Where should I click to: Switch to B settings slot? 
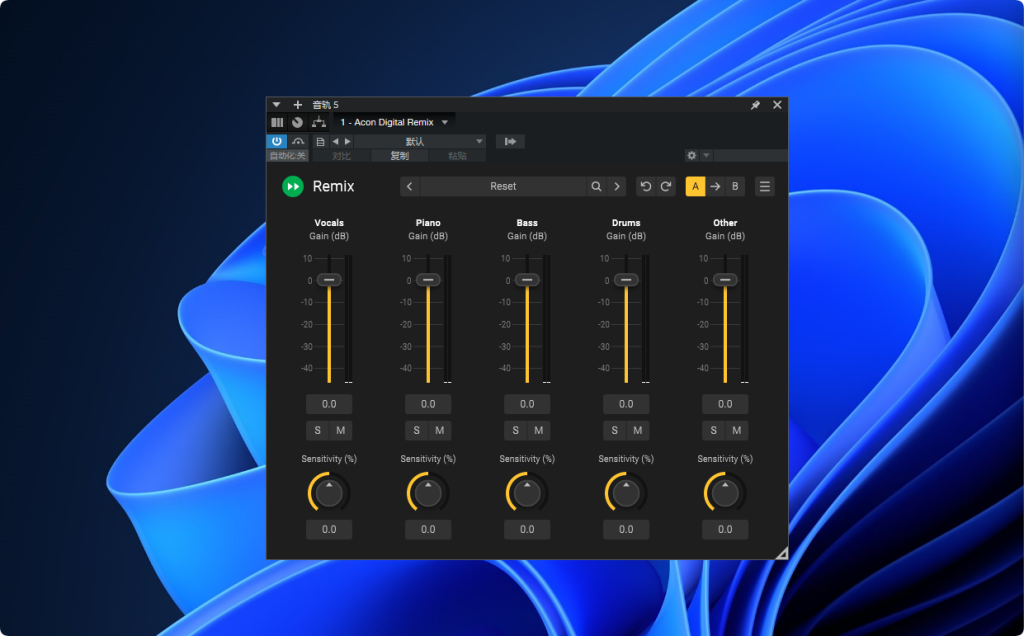(x=735, y=186)
